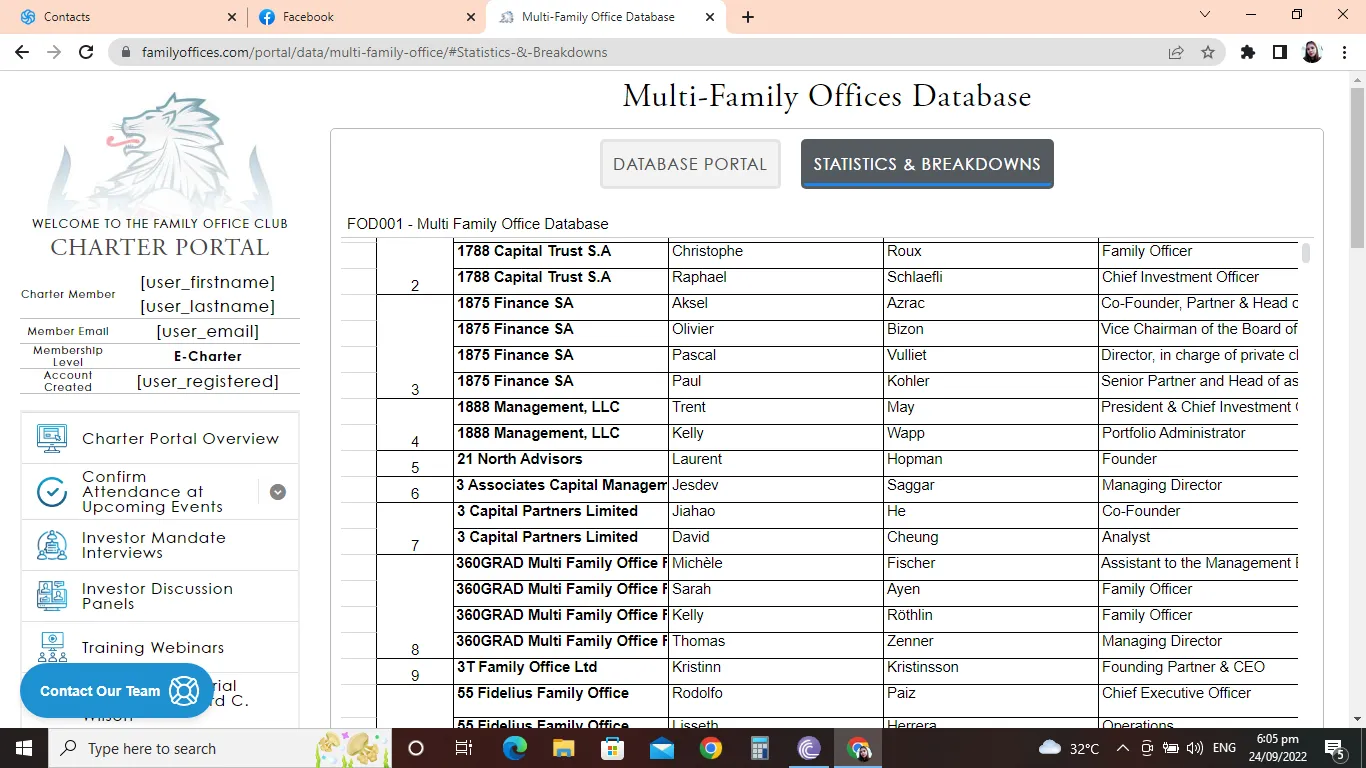The image size is (1366, 768).
Task: Open the Windows Start menu
Action: (23, 748)
